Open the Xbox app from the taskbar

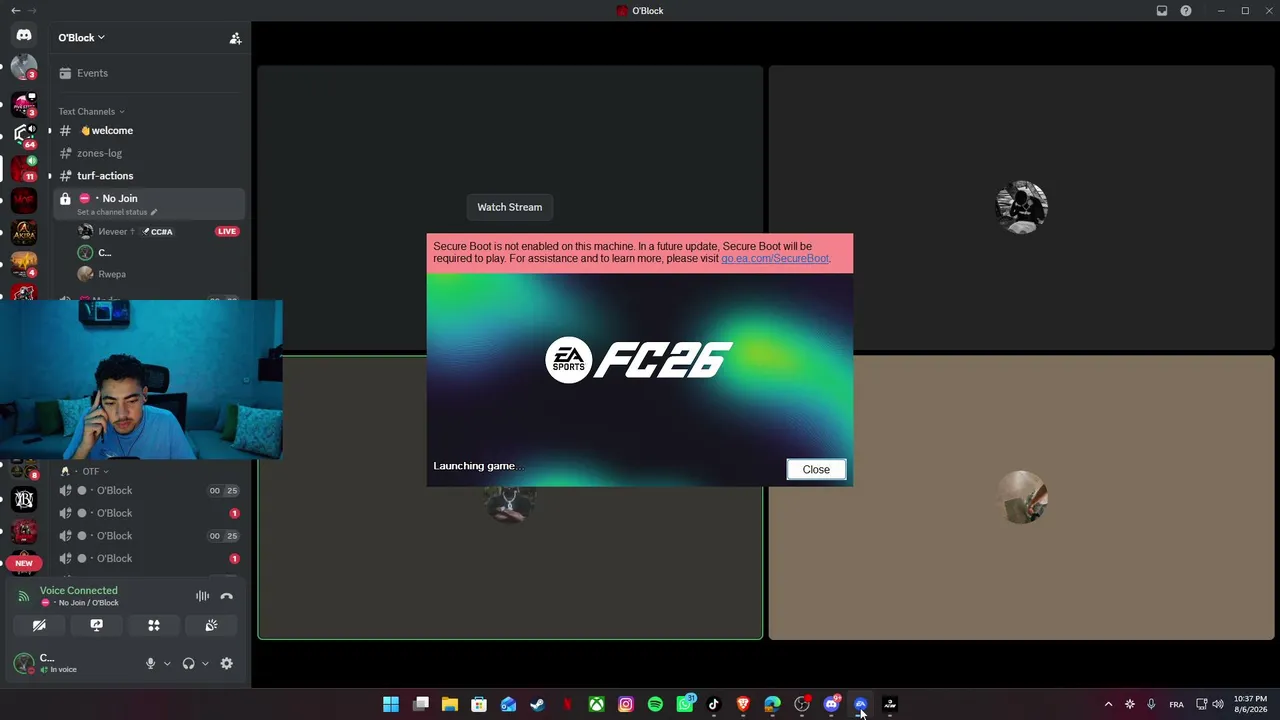point(596,704)
